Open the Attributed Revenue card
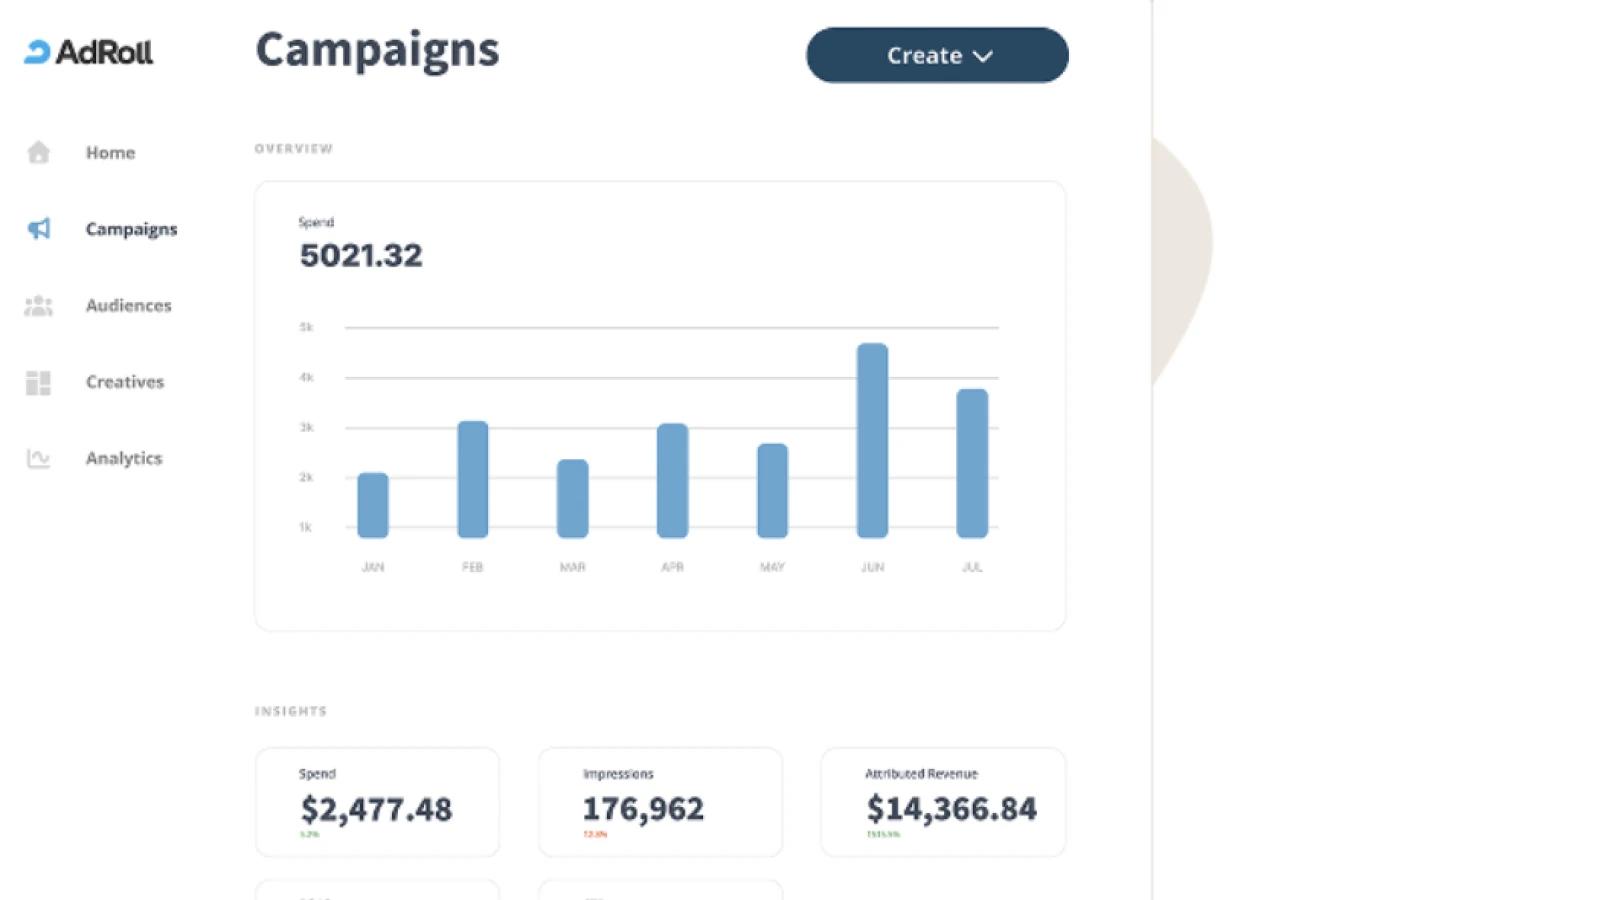The height and width of the screenshot is (900, 1600). pos(943,802)
